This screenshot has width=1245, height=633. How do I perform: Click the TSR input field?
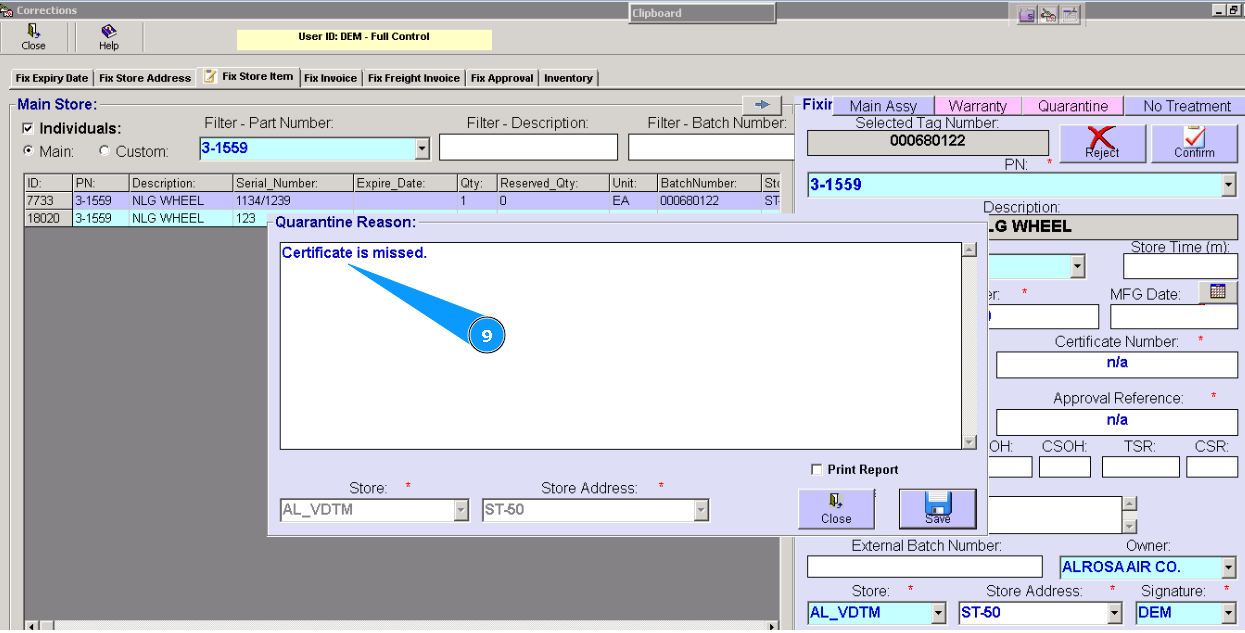[x=1140, y=466]
